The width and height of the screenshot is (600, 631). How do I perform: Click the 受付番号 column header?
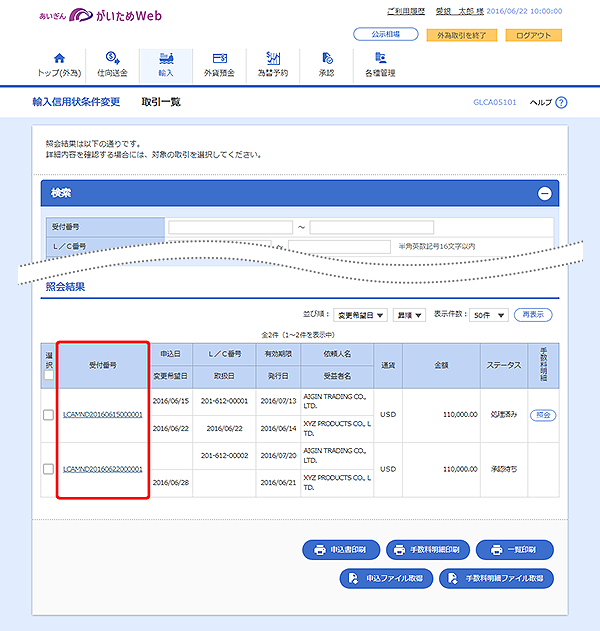[103, 365]
